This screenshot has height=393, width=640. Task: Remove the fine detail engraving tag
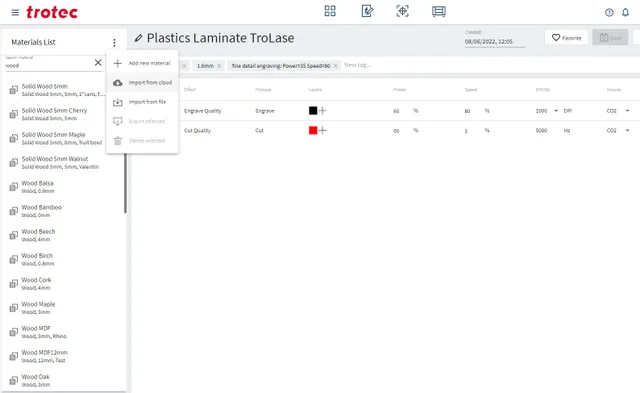(x=336, y=66)
